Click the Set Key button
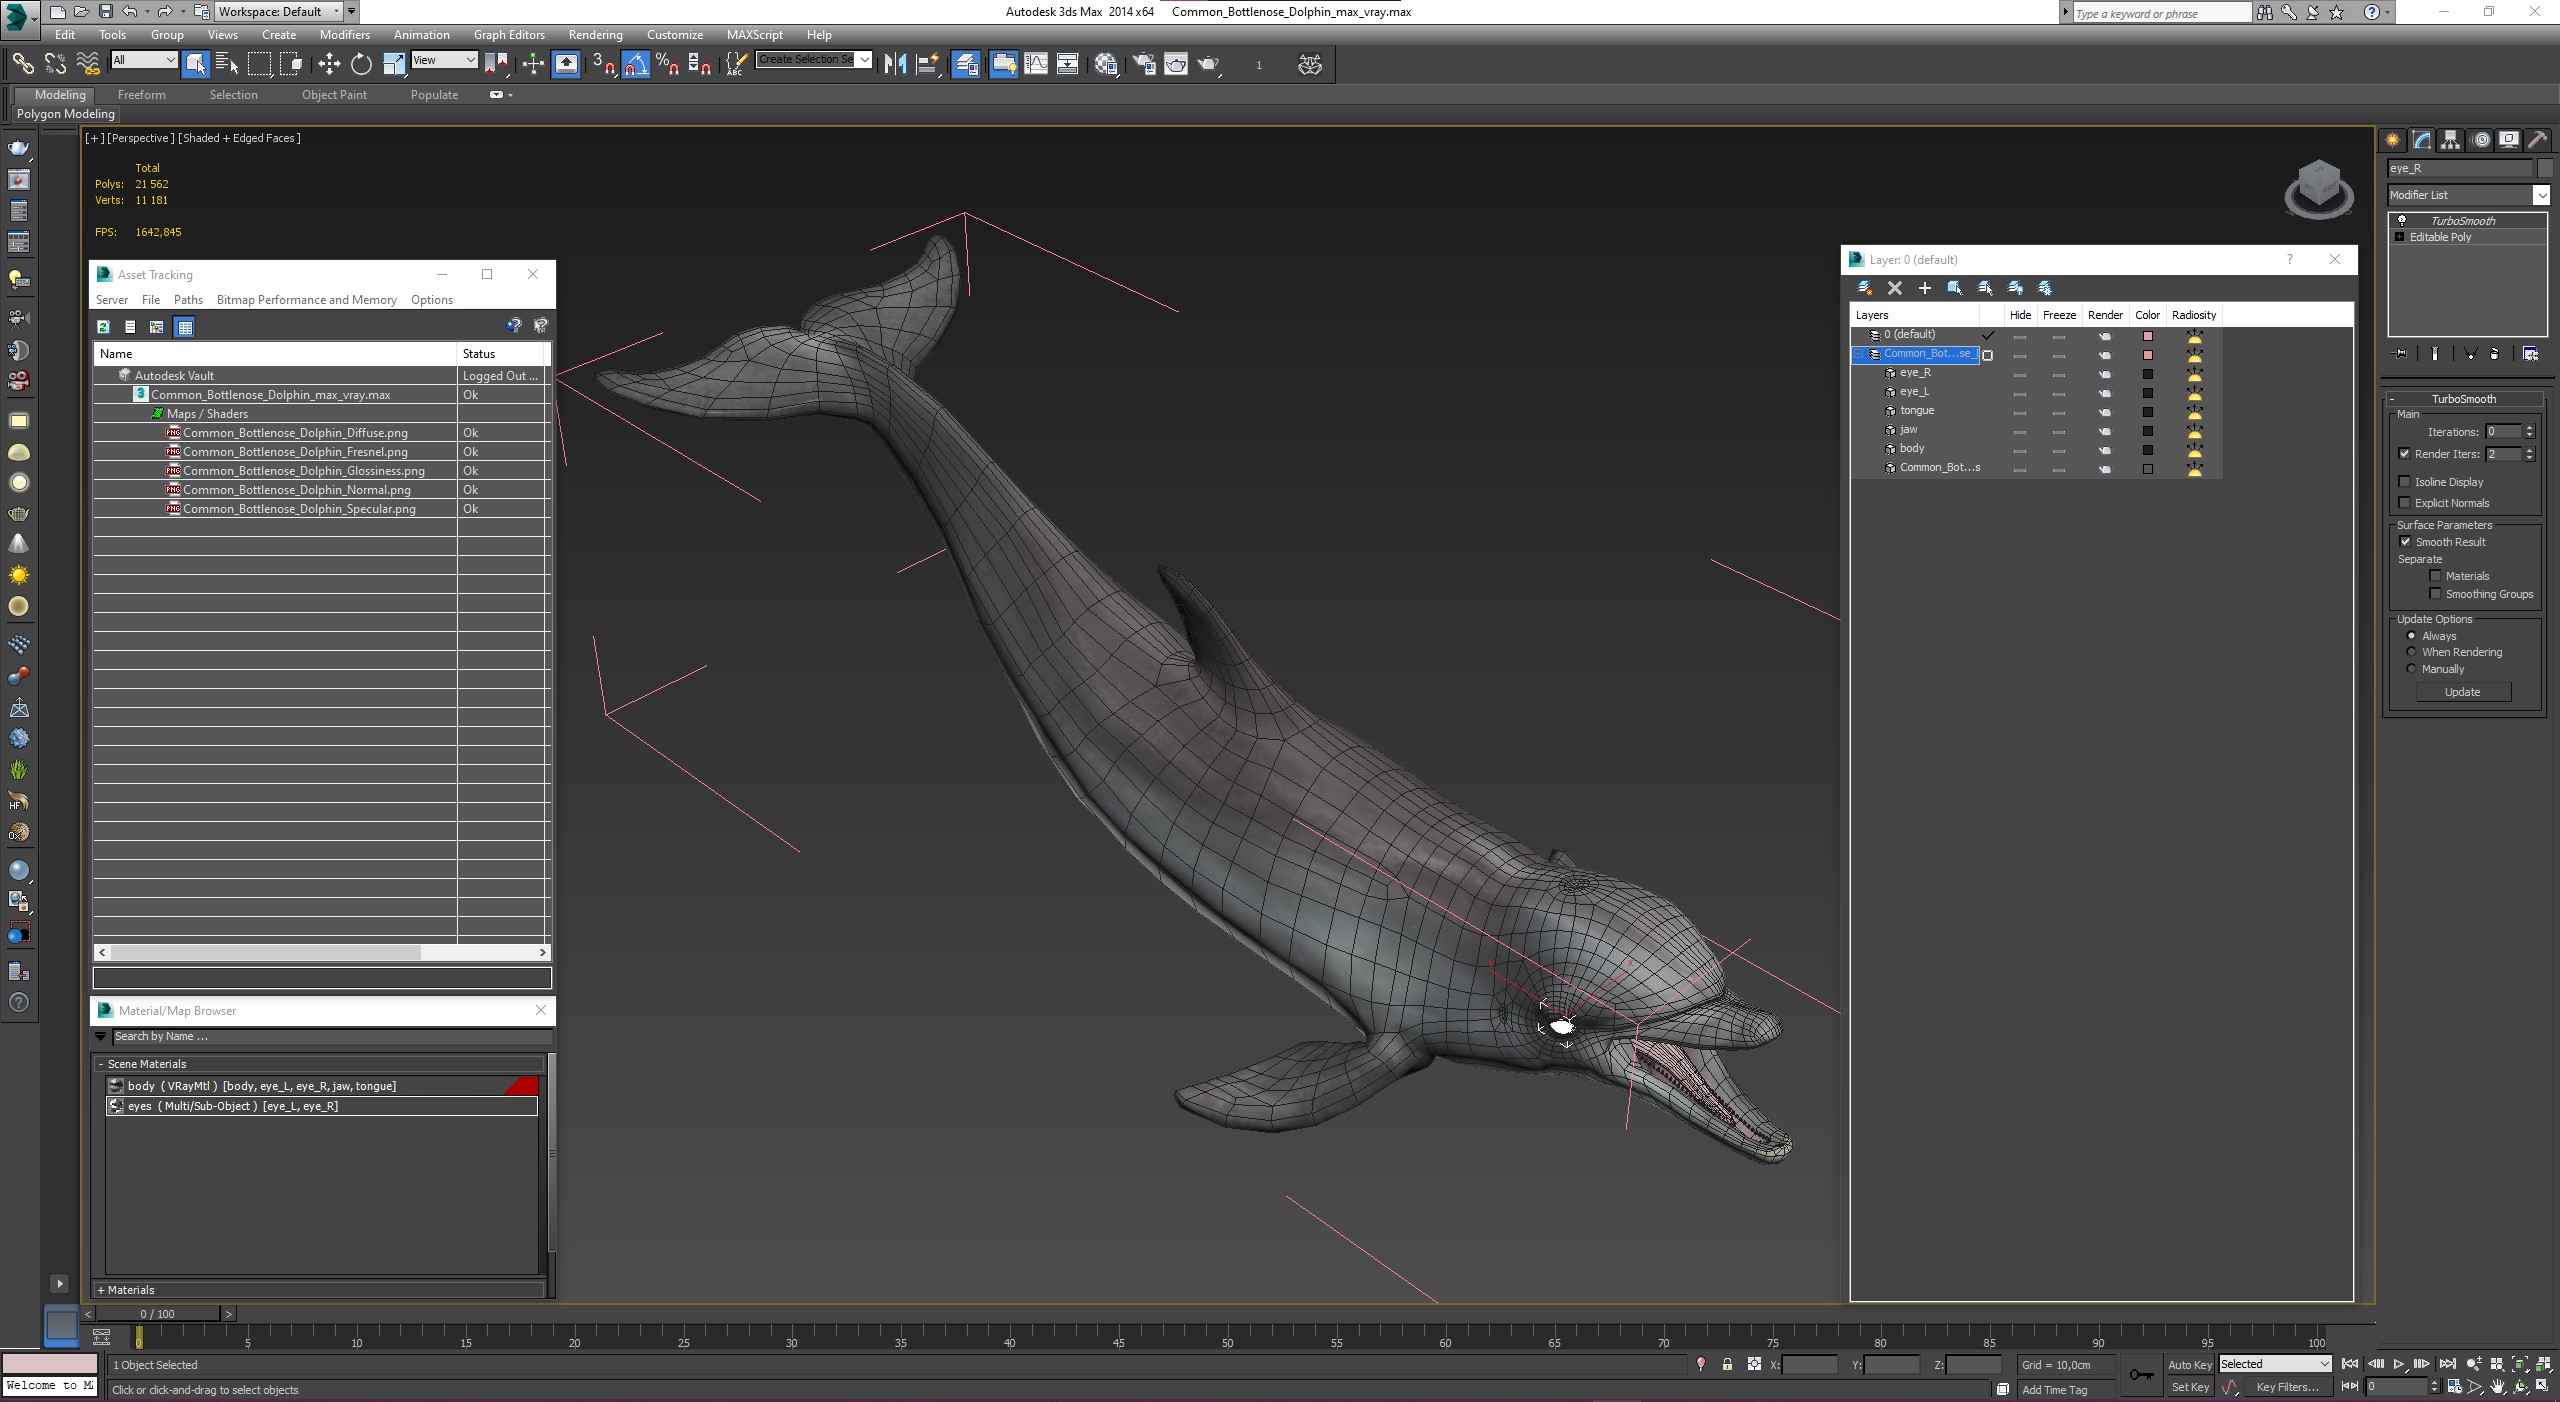2560x1402 pixels. [x=2189, y=1387]
